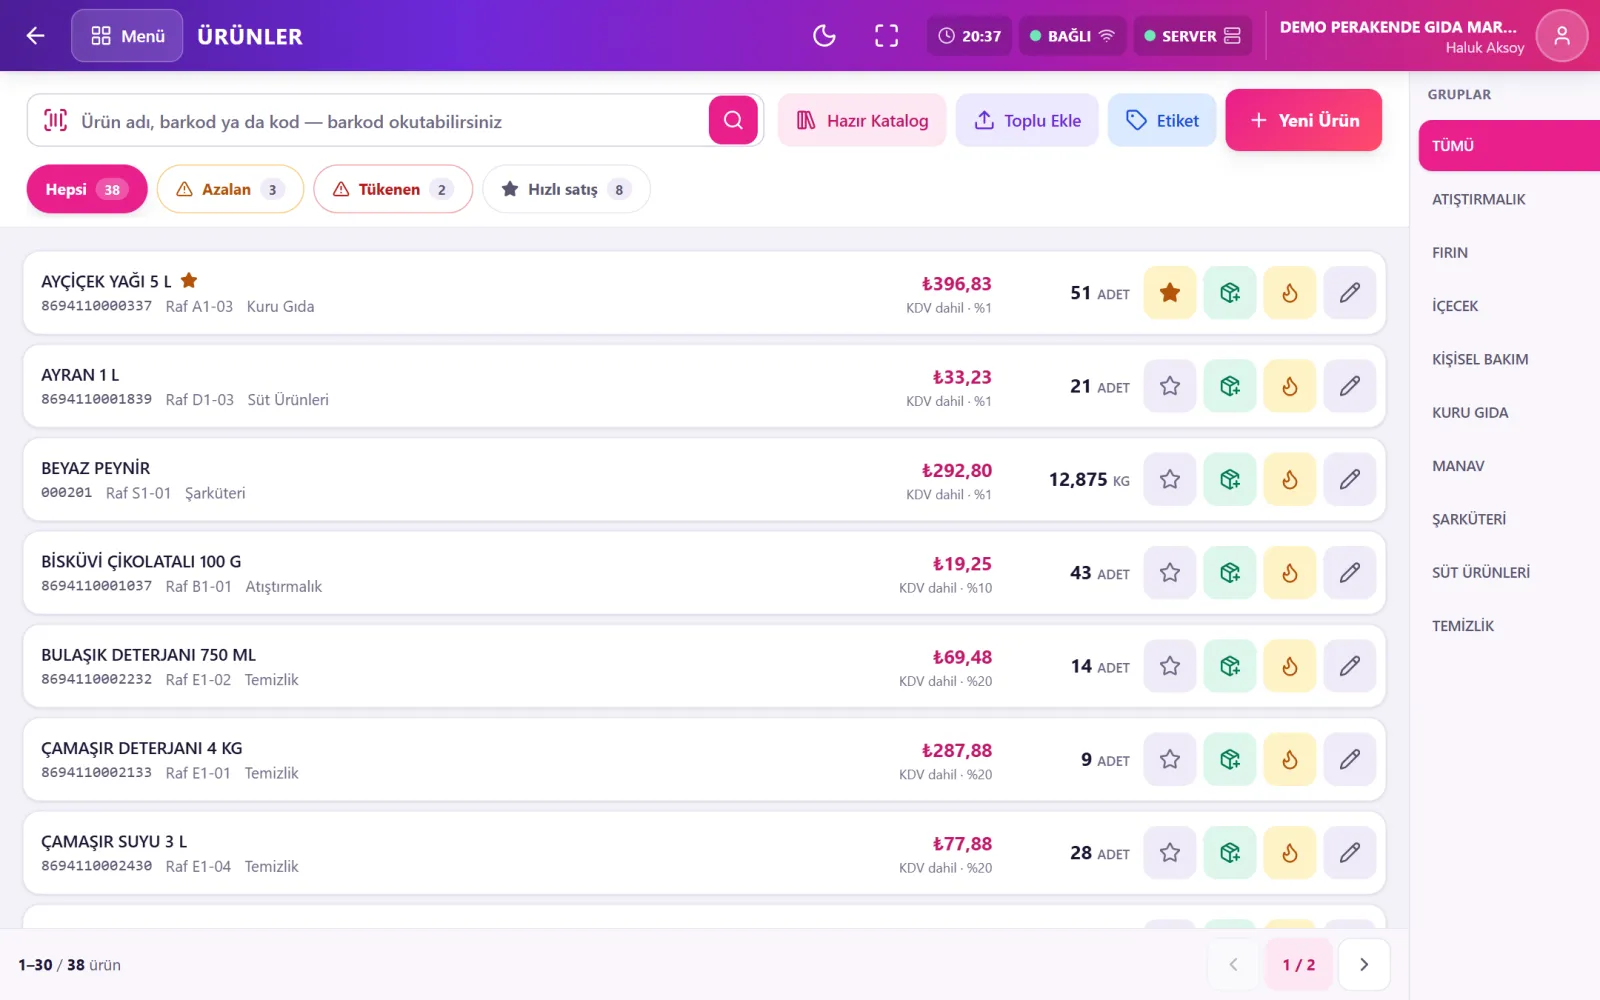Select SÜT ÜRÜNLERİ group
Image resolution: width=1600 pixels, height=1000 pixels.
pyautogui.click(x=1509, y=572)
